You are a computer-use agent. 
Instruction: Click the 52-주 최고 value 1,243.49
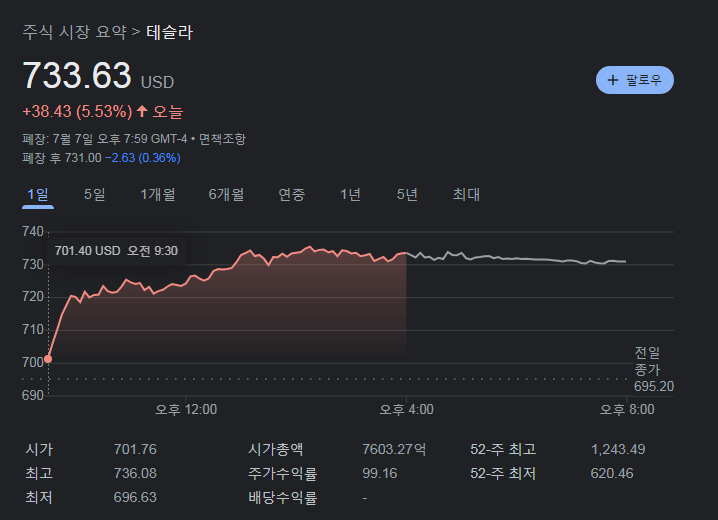click(x=618, y=449)
